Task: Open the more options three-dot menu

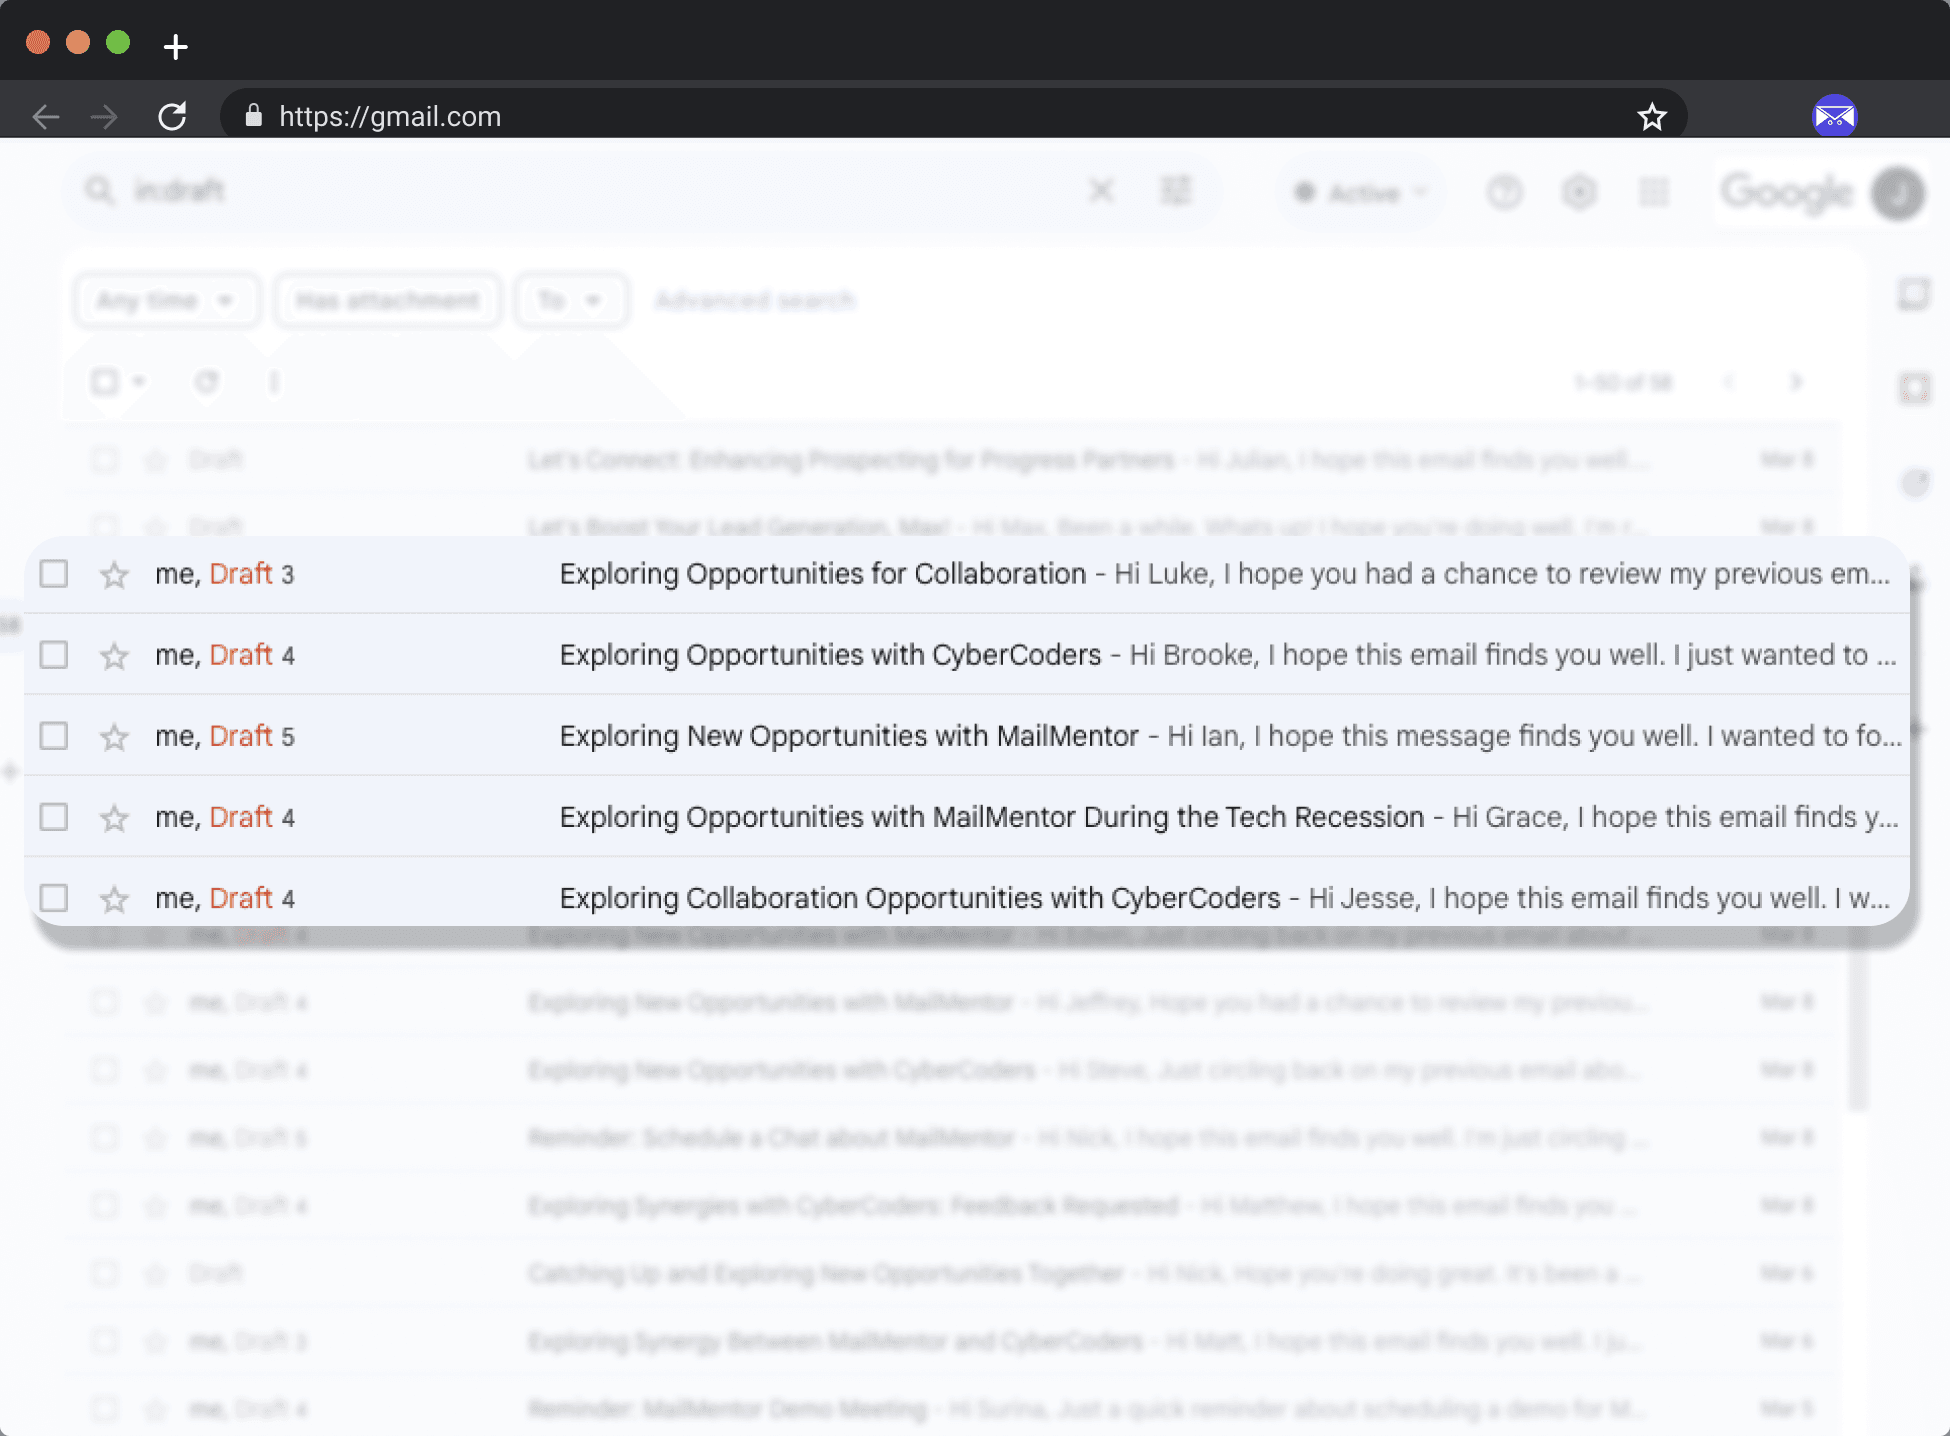Action: (274, 381)
